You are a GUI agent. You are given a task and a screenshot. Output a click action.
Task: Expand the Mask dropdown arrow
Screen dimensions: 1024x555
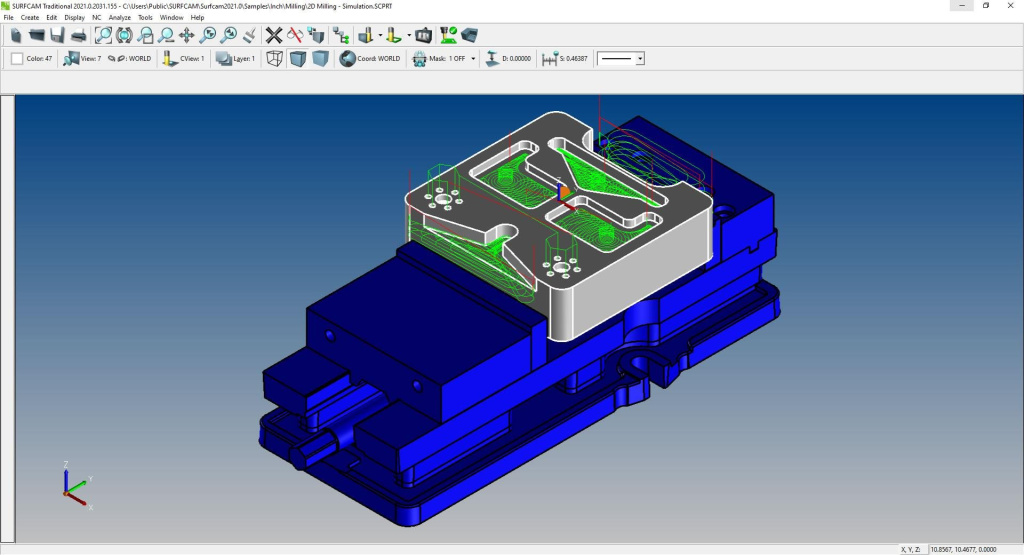coord(473,59)
